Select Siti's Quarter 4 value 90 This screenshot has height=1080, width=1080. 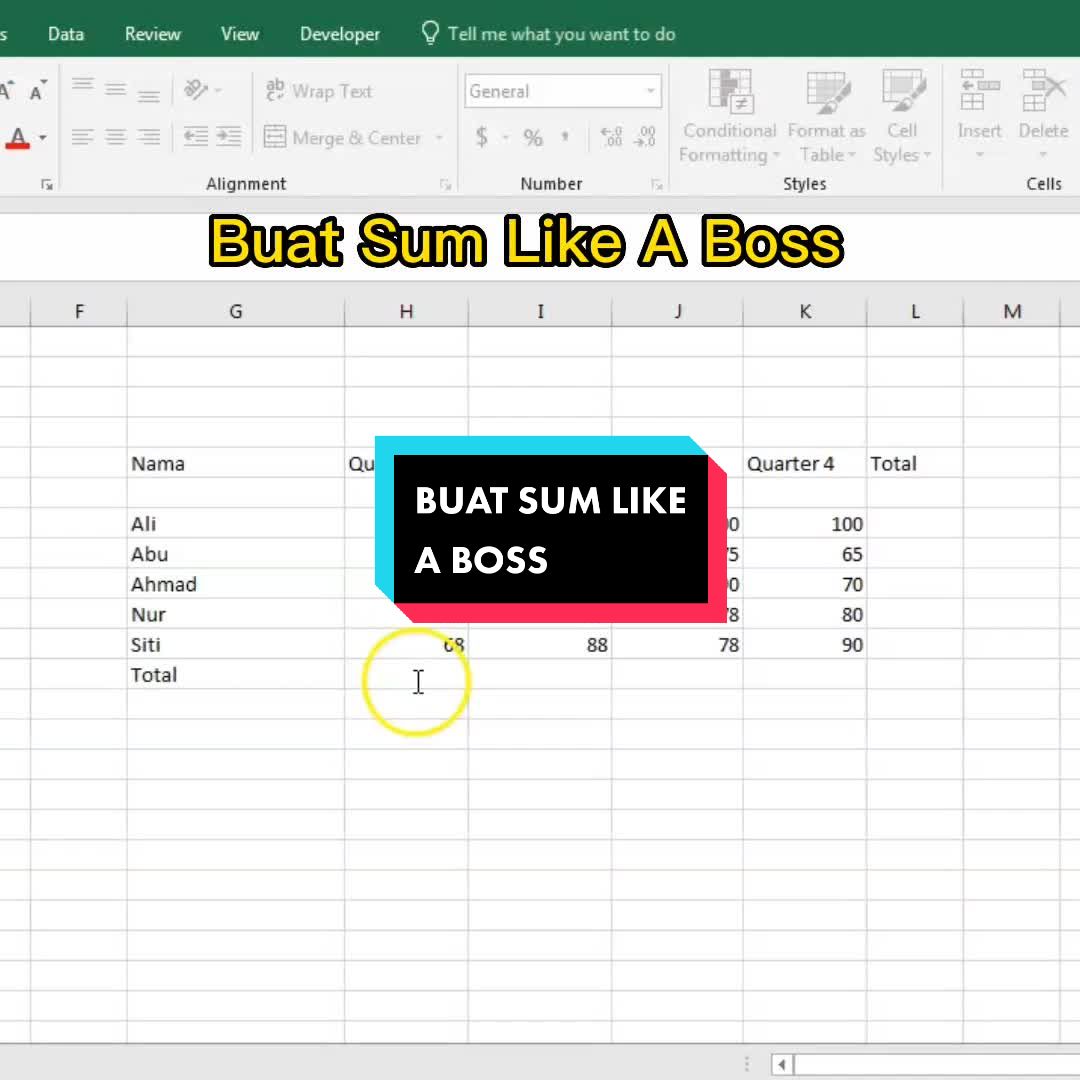coord(804,645)
